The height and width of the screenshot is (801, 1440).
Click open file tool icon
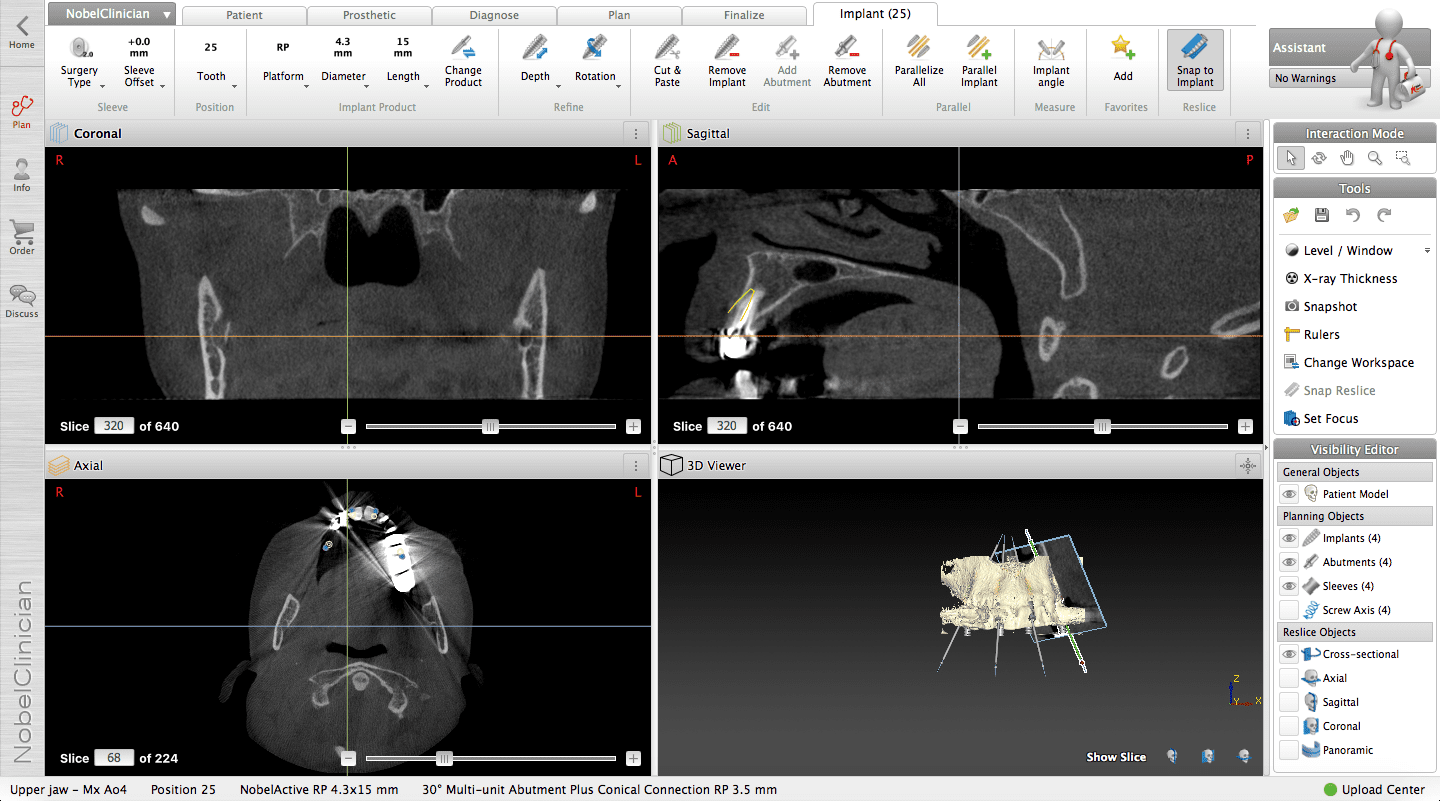pyautogui.click(x=1291, y=215)
